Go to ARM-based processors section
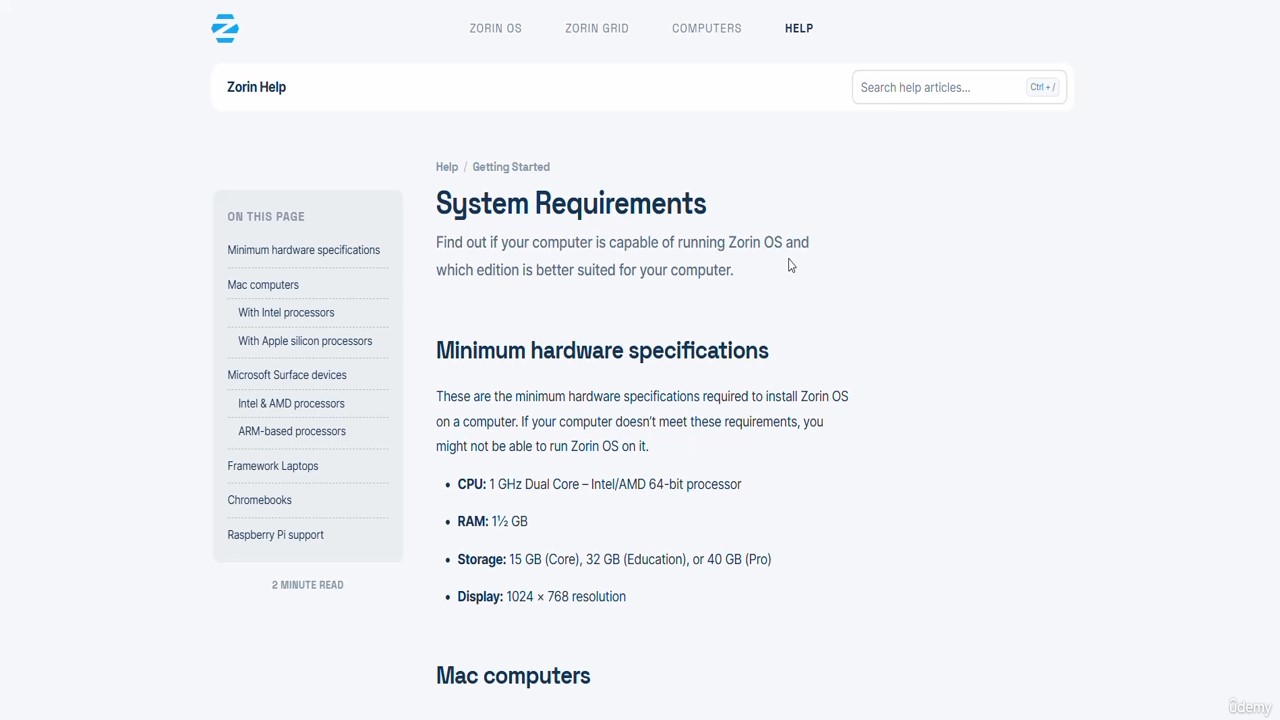Viewport: 1280px width, 720px height. [292, 432]
